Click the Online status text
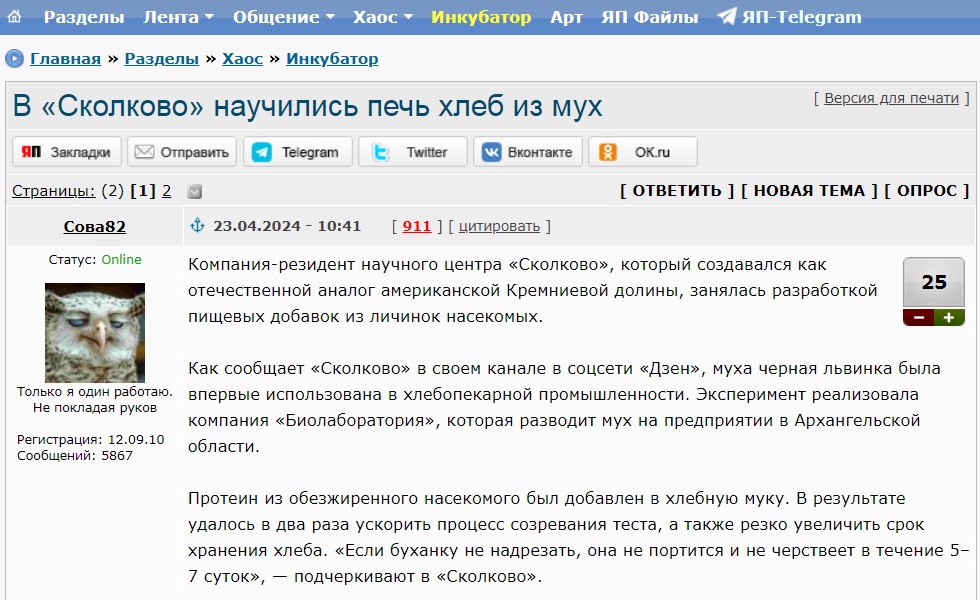Viewport: 980px width, 600px height. [121, 259]
